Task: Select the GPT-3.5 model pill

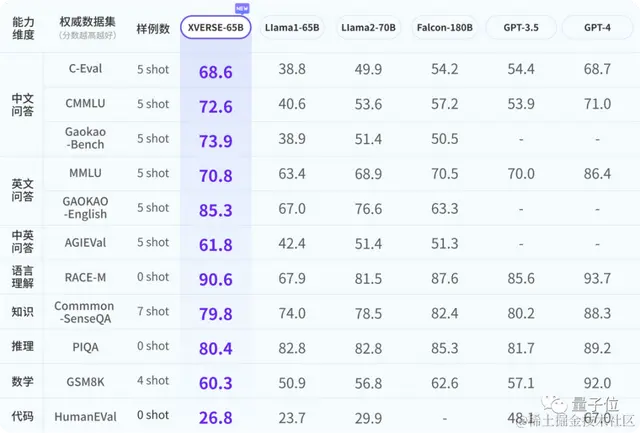Action: 521,27
